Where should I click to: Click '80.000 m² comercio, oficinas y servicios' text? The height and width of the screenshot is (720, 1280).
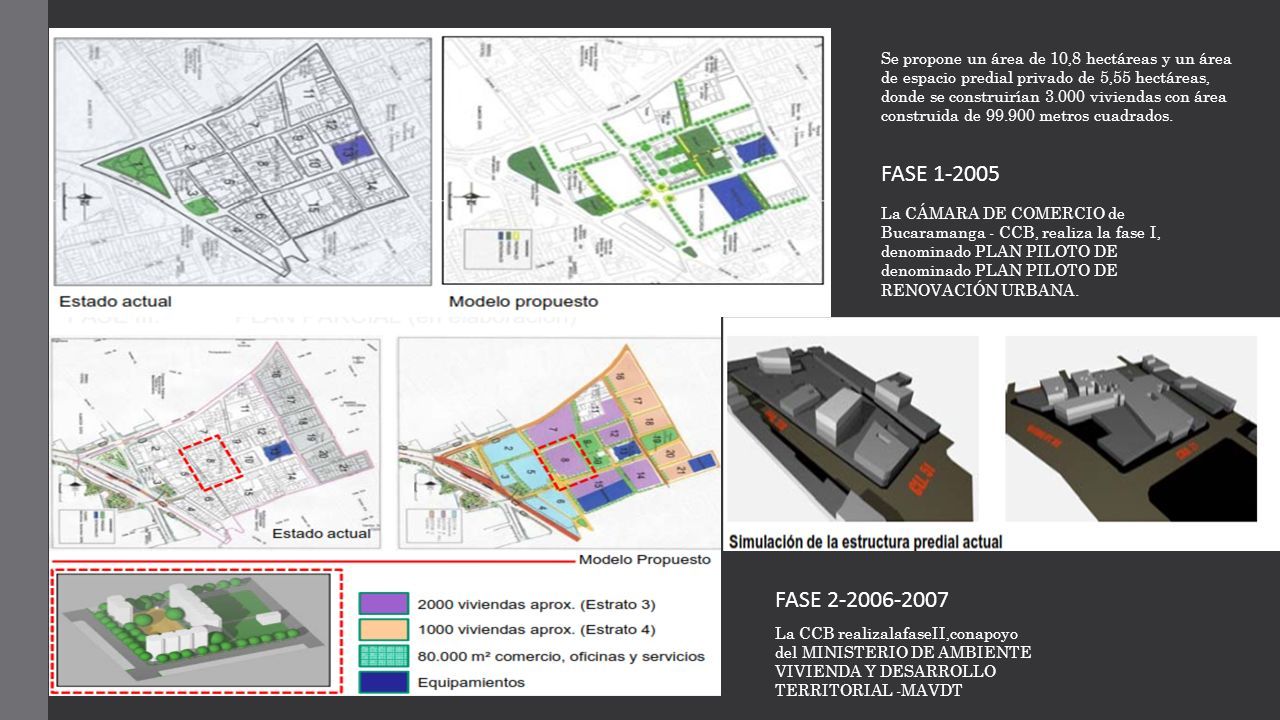click(561, 657)
